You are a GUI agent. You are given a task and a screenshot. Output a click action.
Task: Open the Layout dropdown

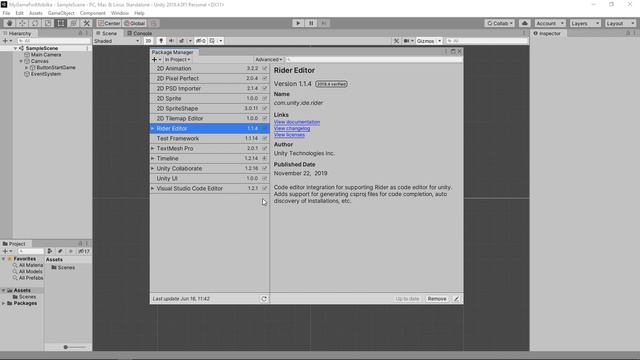coord(620,23)
